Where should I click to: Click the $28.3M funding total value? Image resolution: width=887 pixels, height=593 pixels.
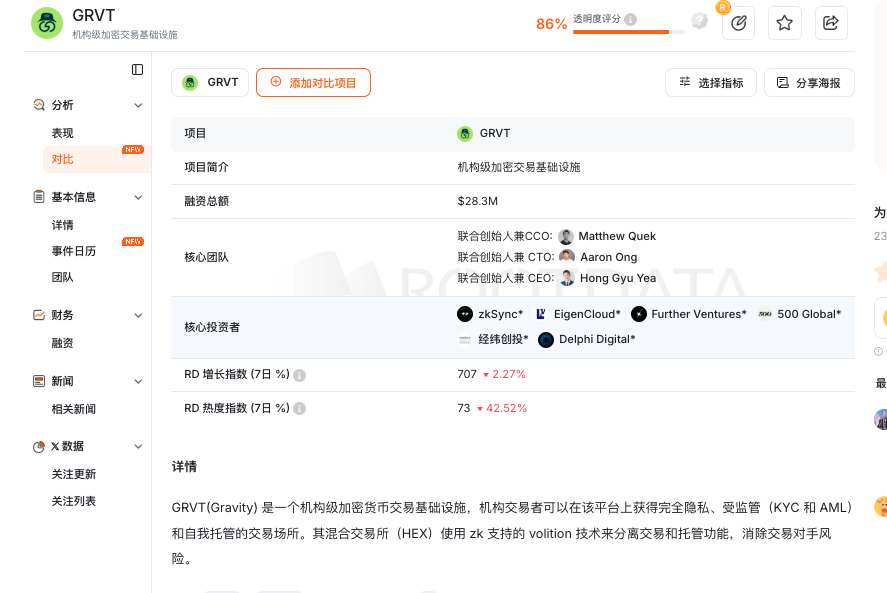(x=477, y=201)
